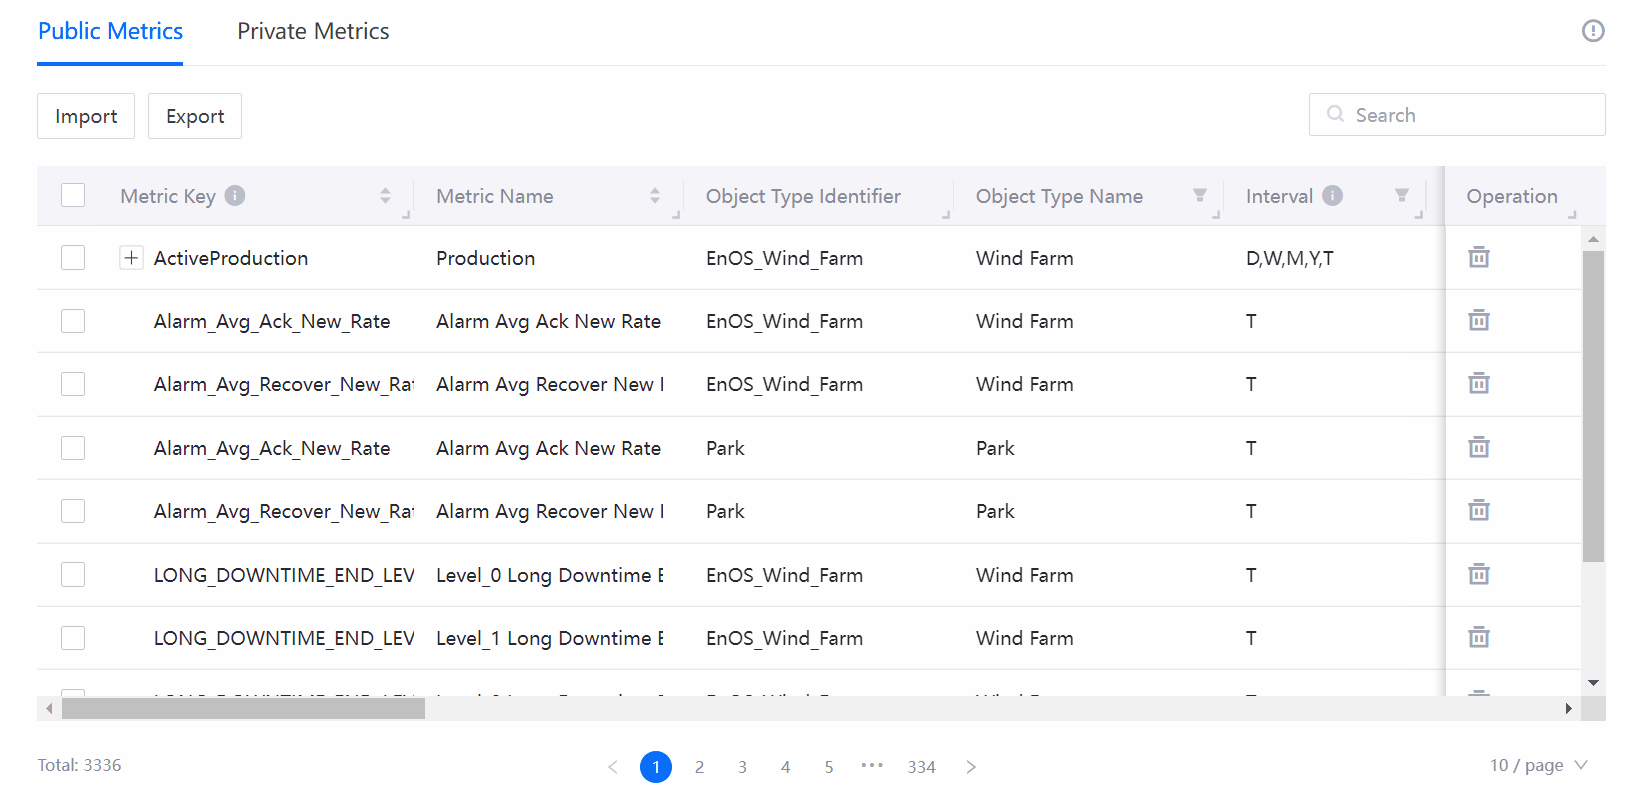Delete the ActiveProduction metric row

click(x=1478, y=258)
